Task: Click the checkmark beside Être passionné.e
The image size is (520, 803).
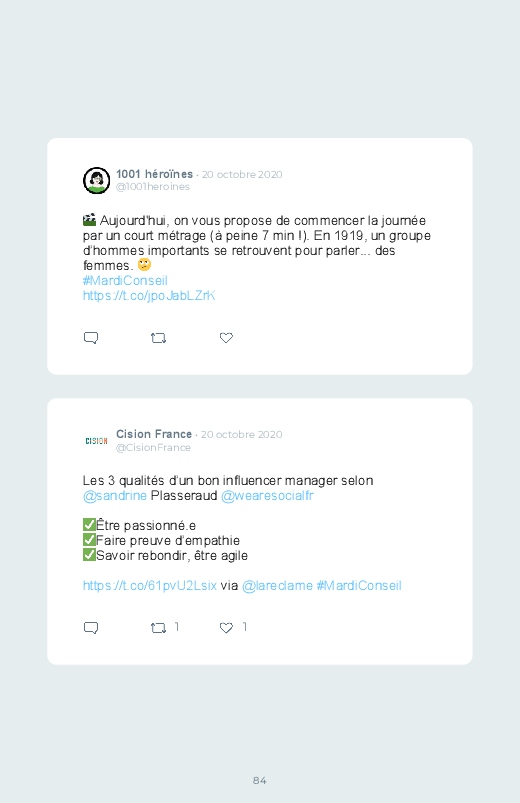Action: 89,525
